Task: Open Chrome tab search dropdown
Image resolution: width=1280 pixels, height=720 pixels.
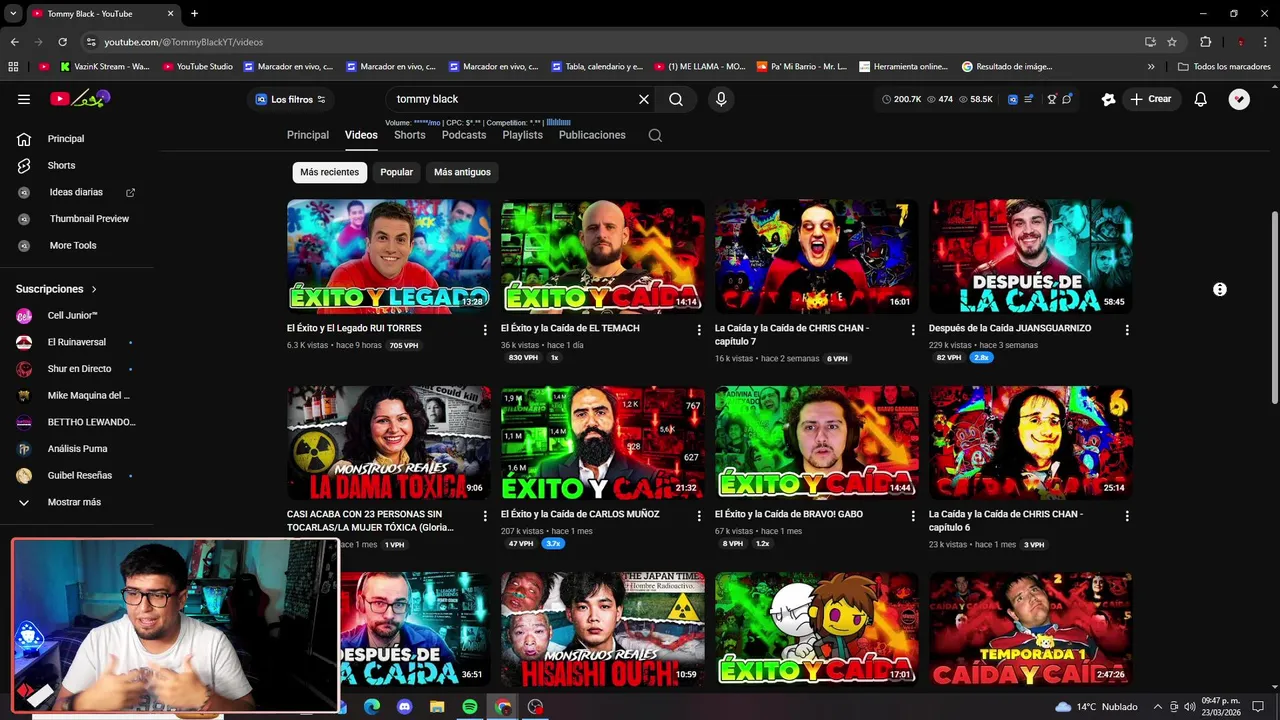Action: point(13,14)
